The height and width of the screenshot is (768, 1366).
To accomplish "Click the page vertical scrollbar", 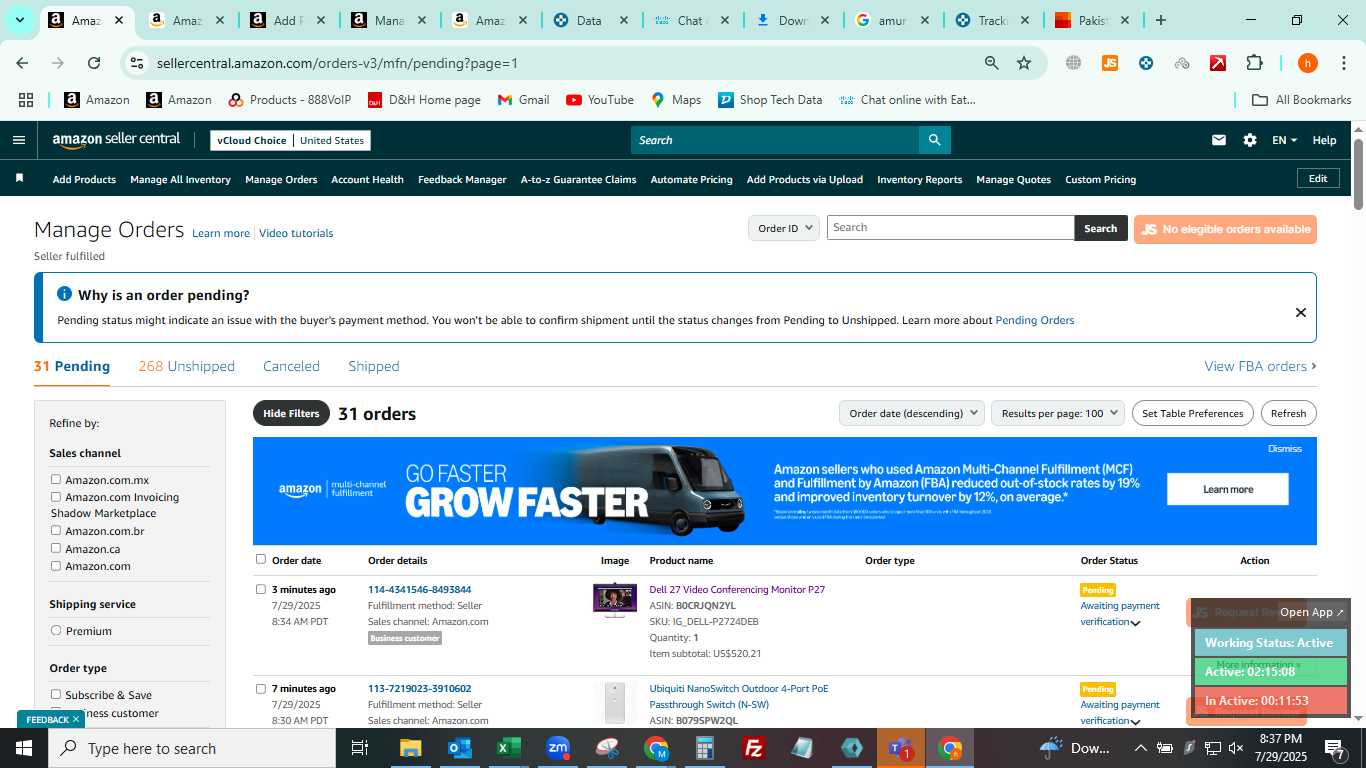I will click(x=1358, y=173).
